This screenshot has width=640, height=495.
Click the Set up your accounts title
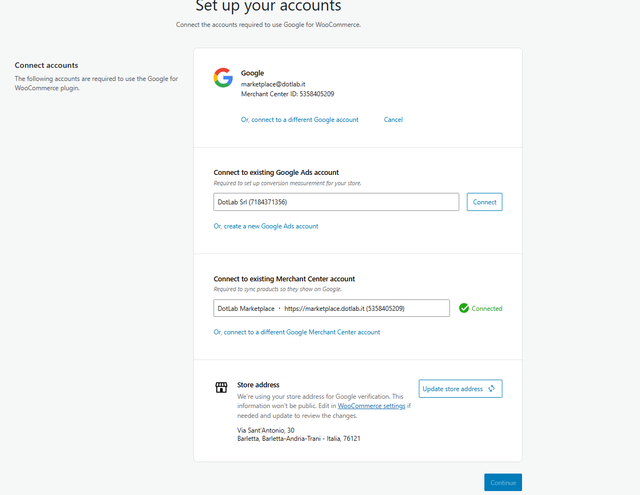pyautogui.click(x=268, y=6)
